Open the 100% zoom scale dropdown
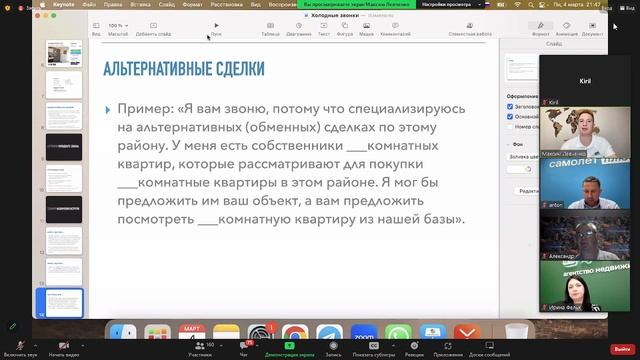This screenshot has height=360, width=640. click(118, 26)
